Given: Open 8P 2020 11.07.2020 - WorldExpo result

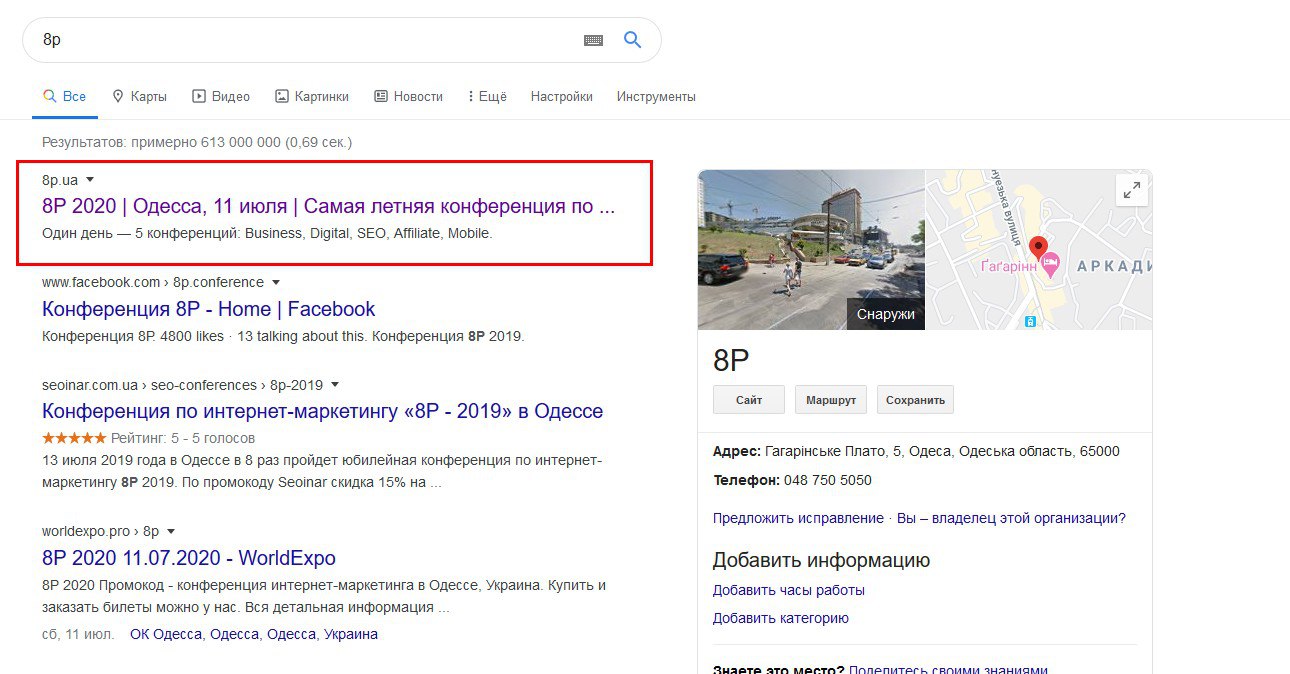Looking at the screenshot, I should click(189, 558).
